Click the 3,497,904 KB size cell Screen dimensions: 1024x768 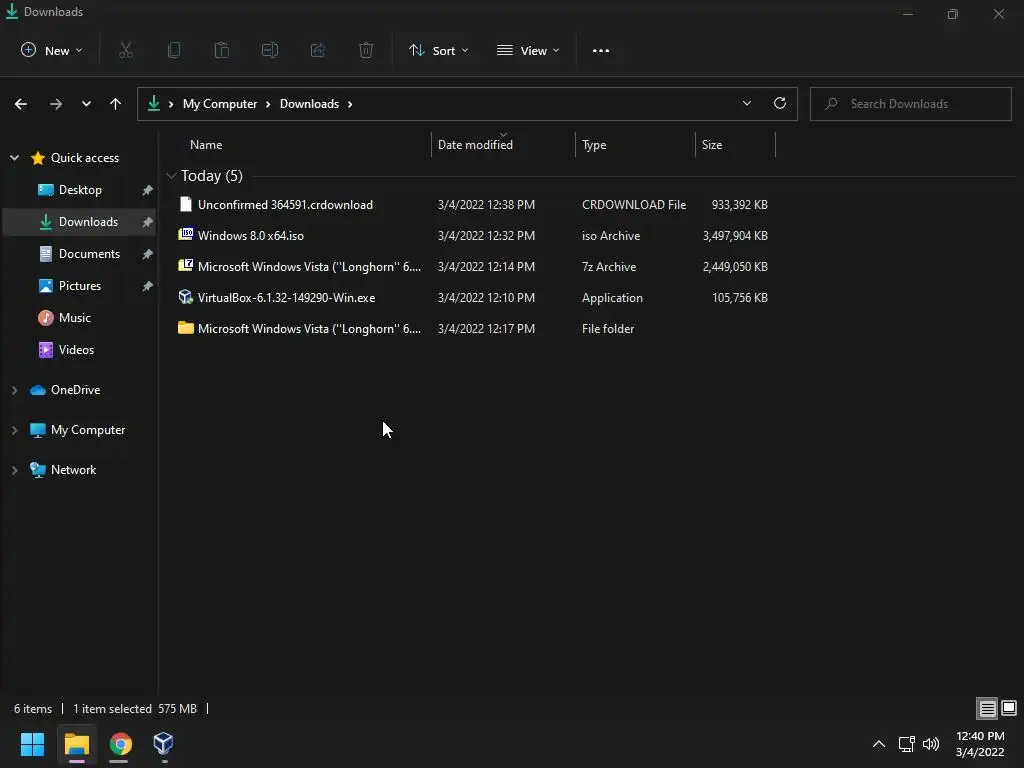pos(735,236)
